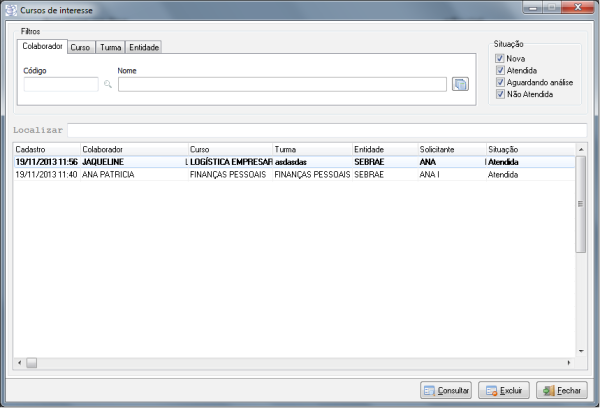Click the Fechar button
The image size is (600, 408).
(562, 391)
